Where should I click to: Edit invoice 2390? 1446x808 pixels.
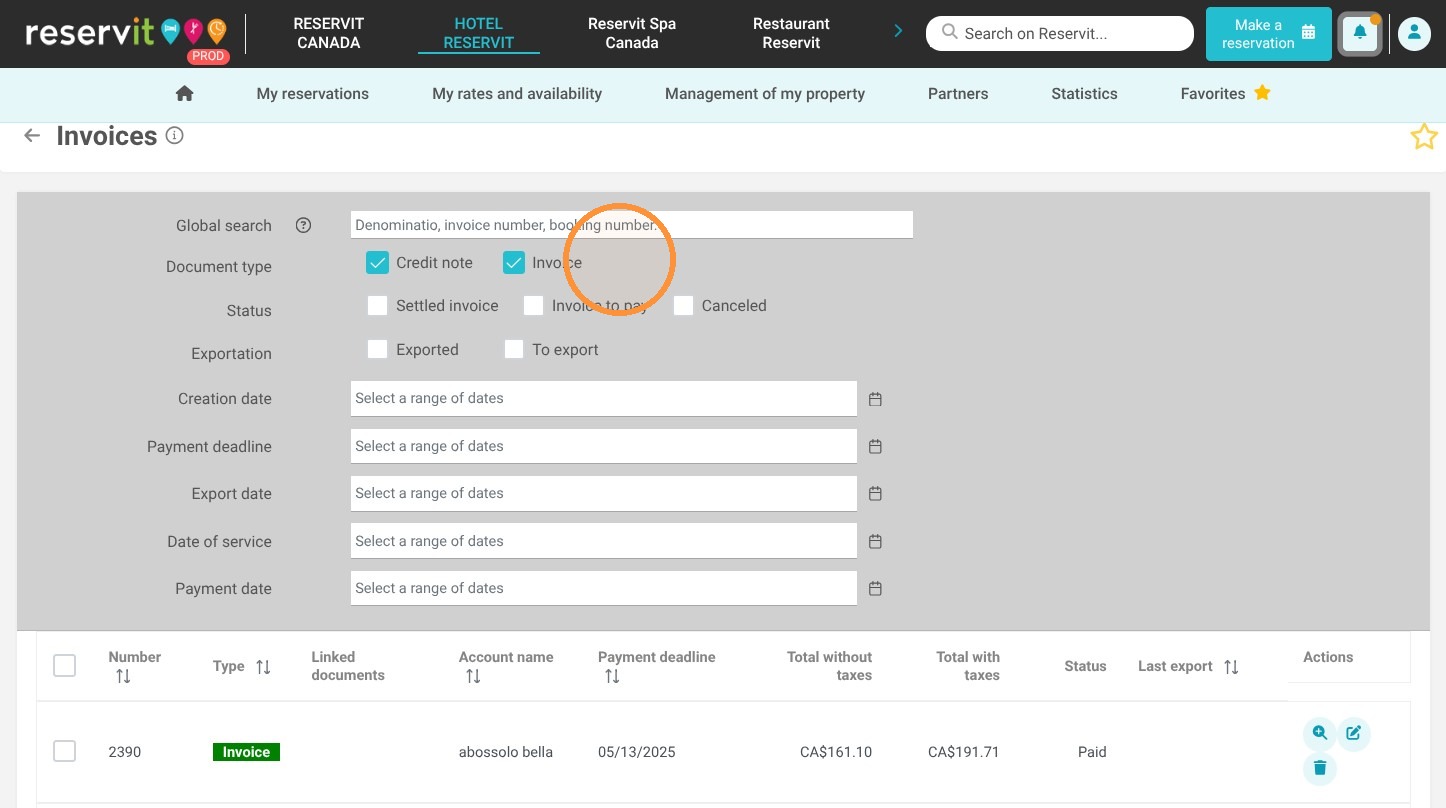click(1354, 733)
